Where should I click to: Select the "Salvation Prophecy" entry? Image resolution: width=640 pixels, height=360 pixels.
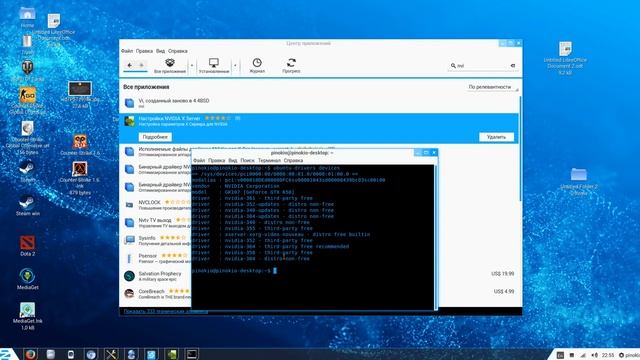156,276
